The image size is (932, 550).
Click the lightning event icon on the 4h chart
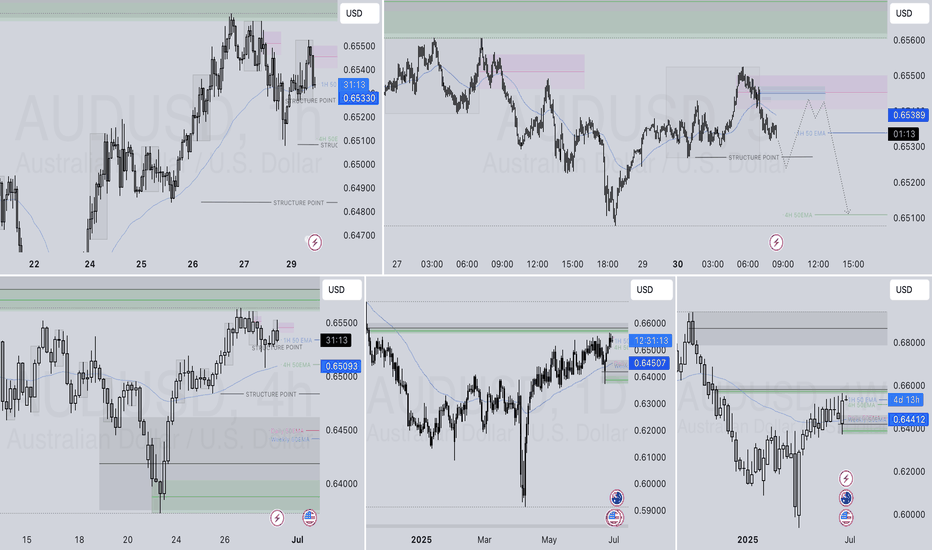pyautogui.click(x=277, y=518)
